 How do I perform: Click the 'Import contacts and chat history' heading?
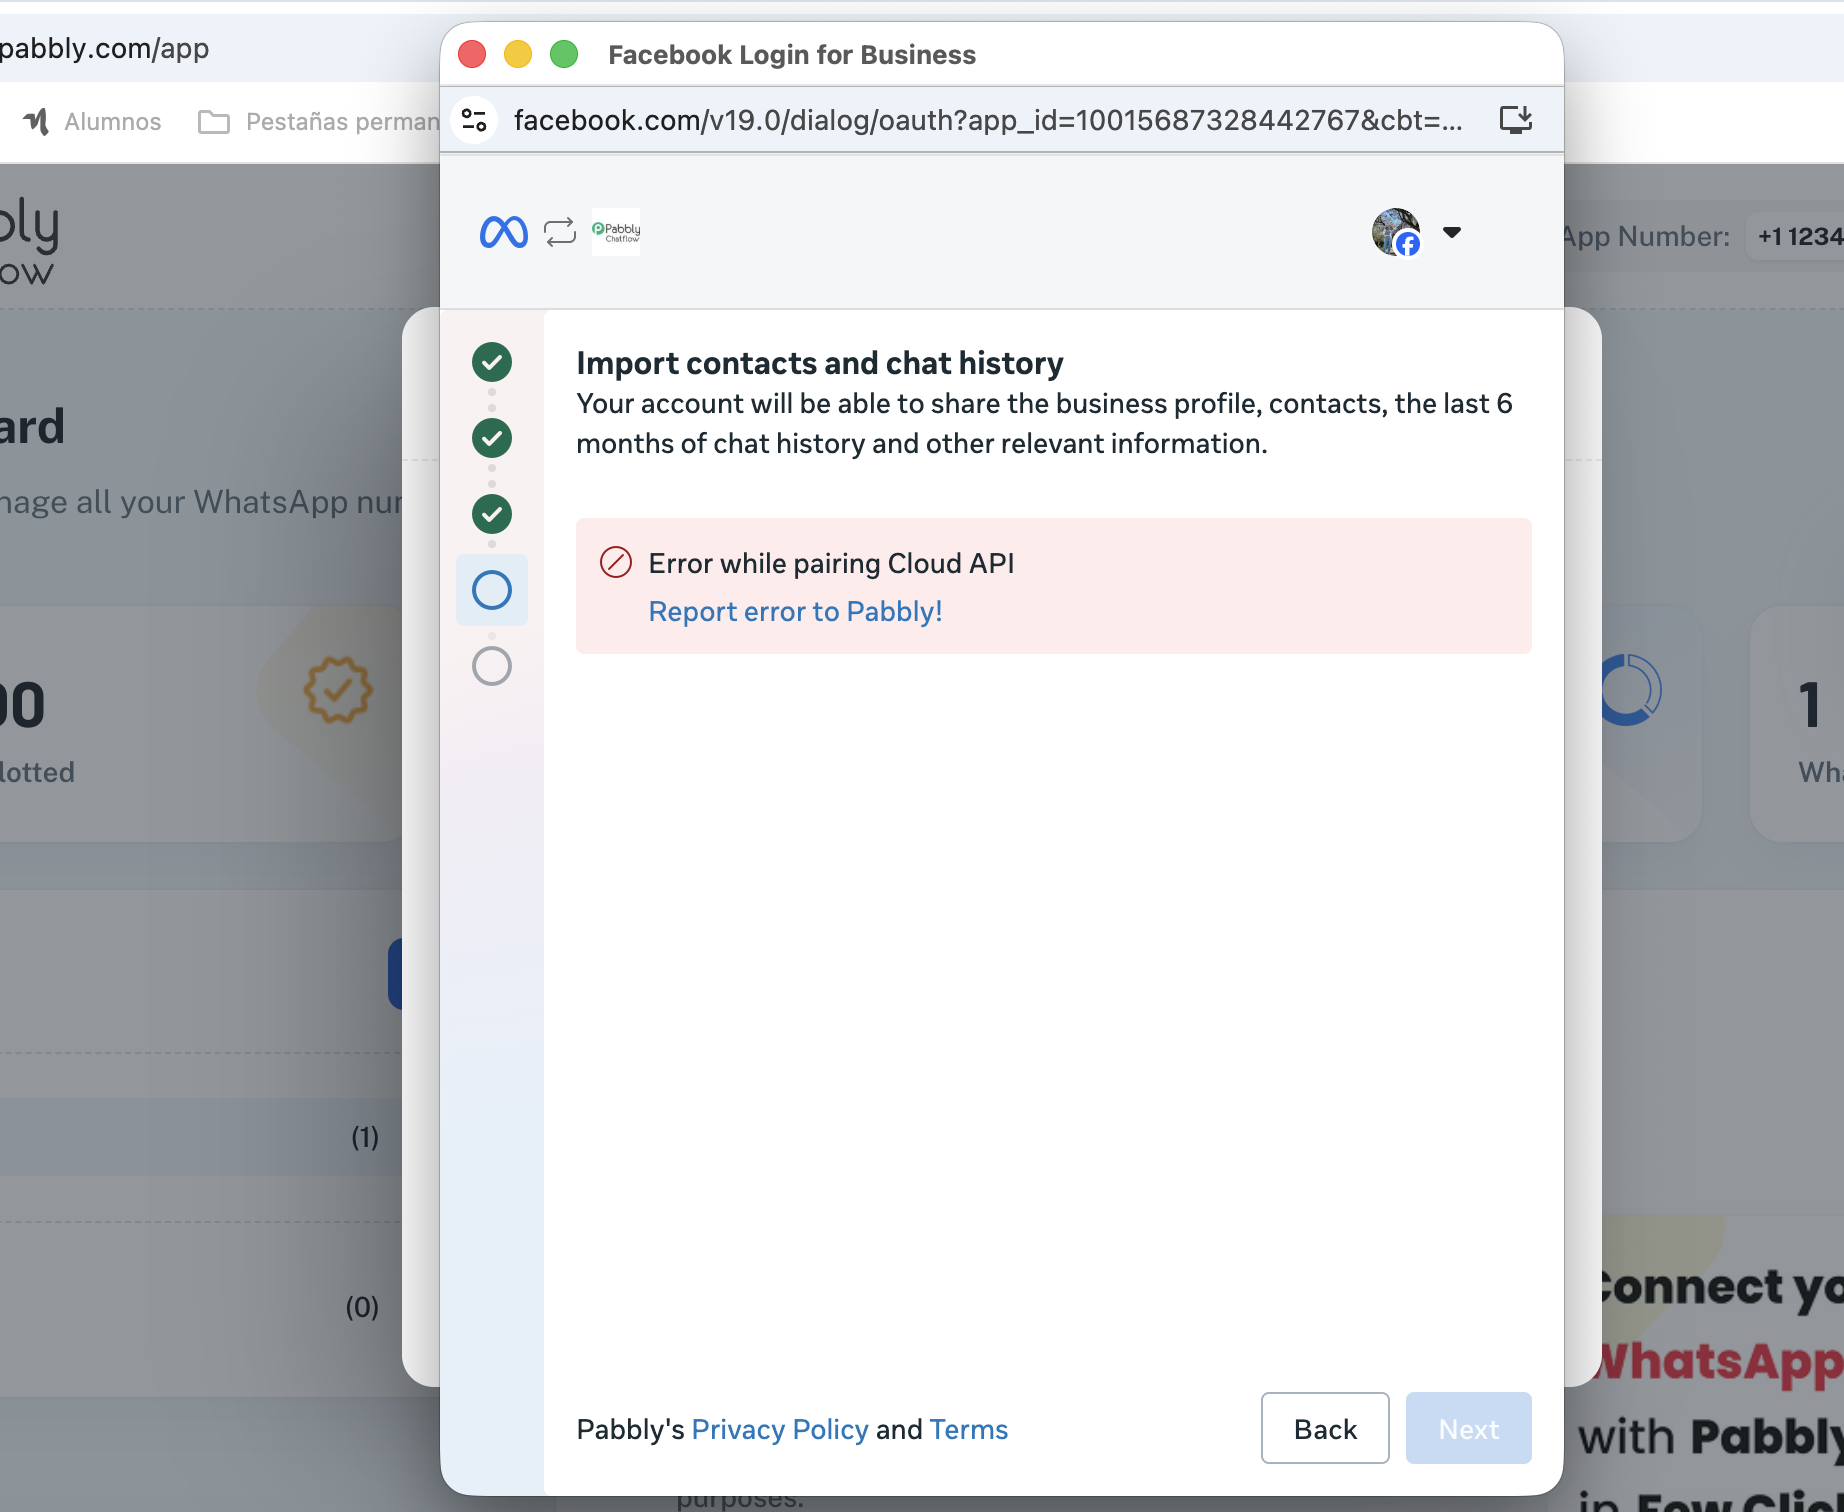click(820, 363)
